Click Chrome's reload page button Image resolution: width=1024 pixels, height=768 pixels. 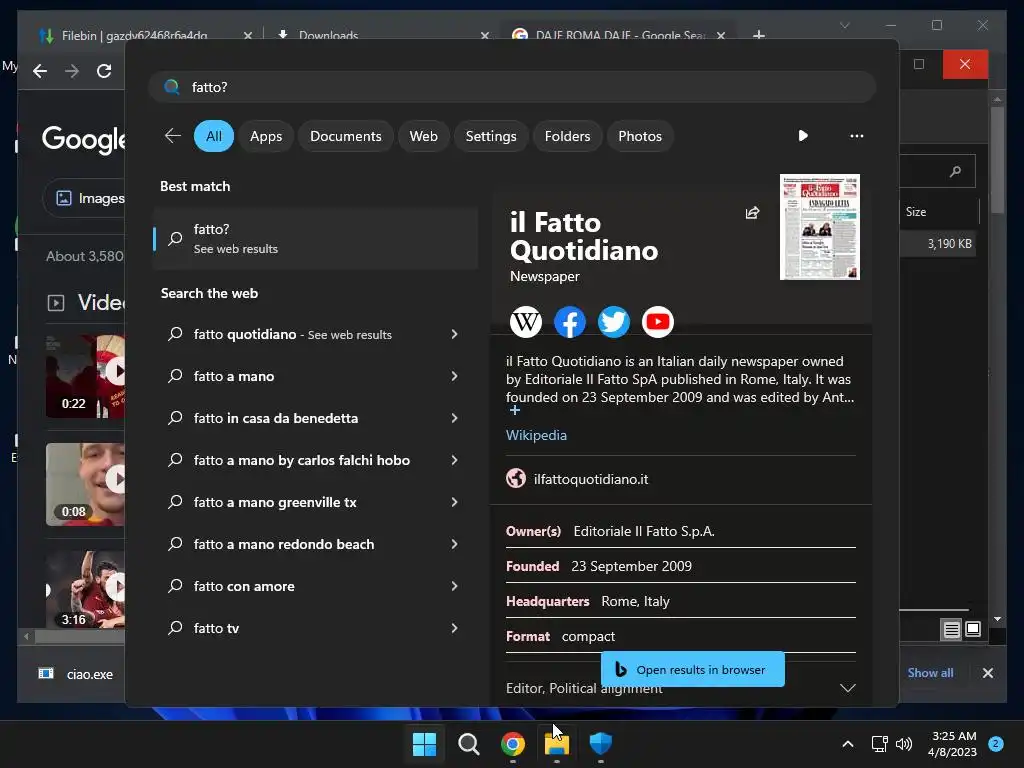[x=104, y=71]
